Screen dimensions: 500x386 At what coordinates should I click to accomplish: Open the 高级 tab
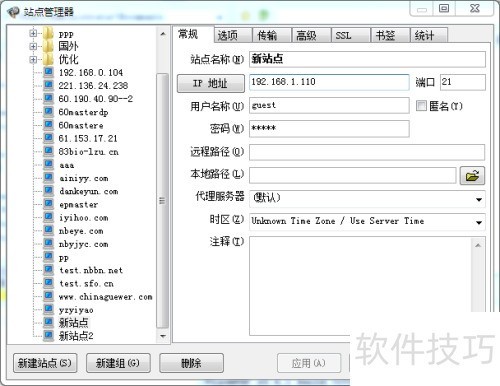(311, 35)
